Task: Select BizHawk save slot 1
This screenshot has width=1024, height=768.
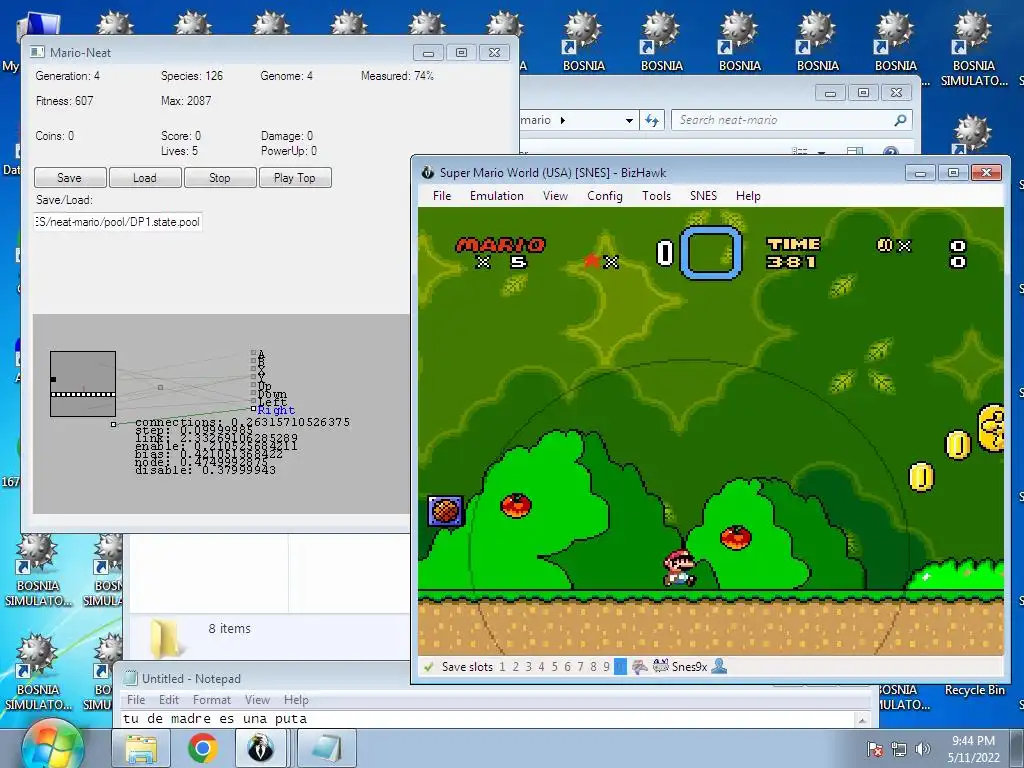Action: coord(502,667)
